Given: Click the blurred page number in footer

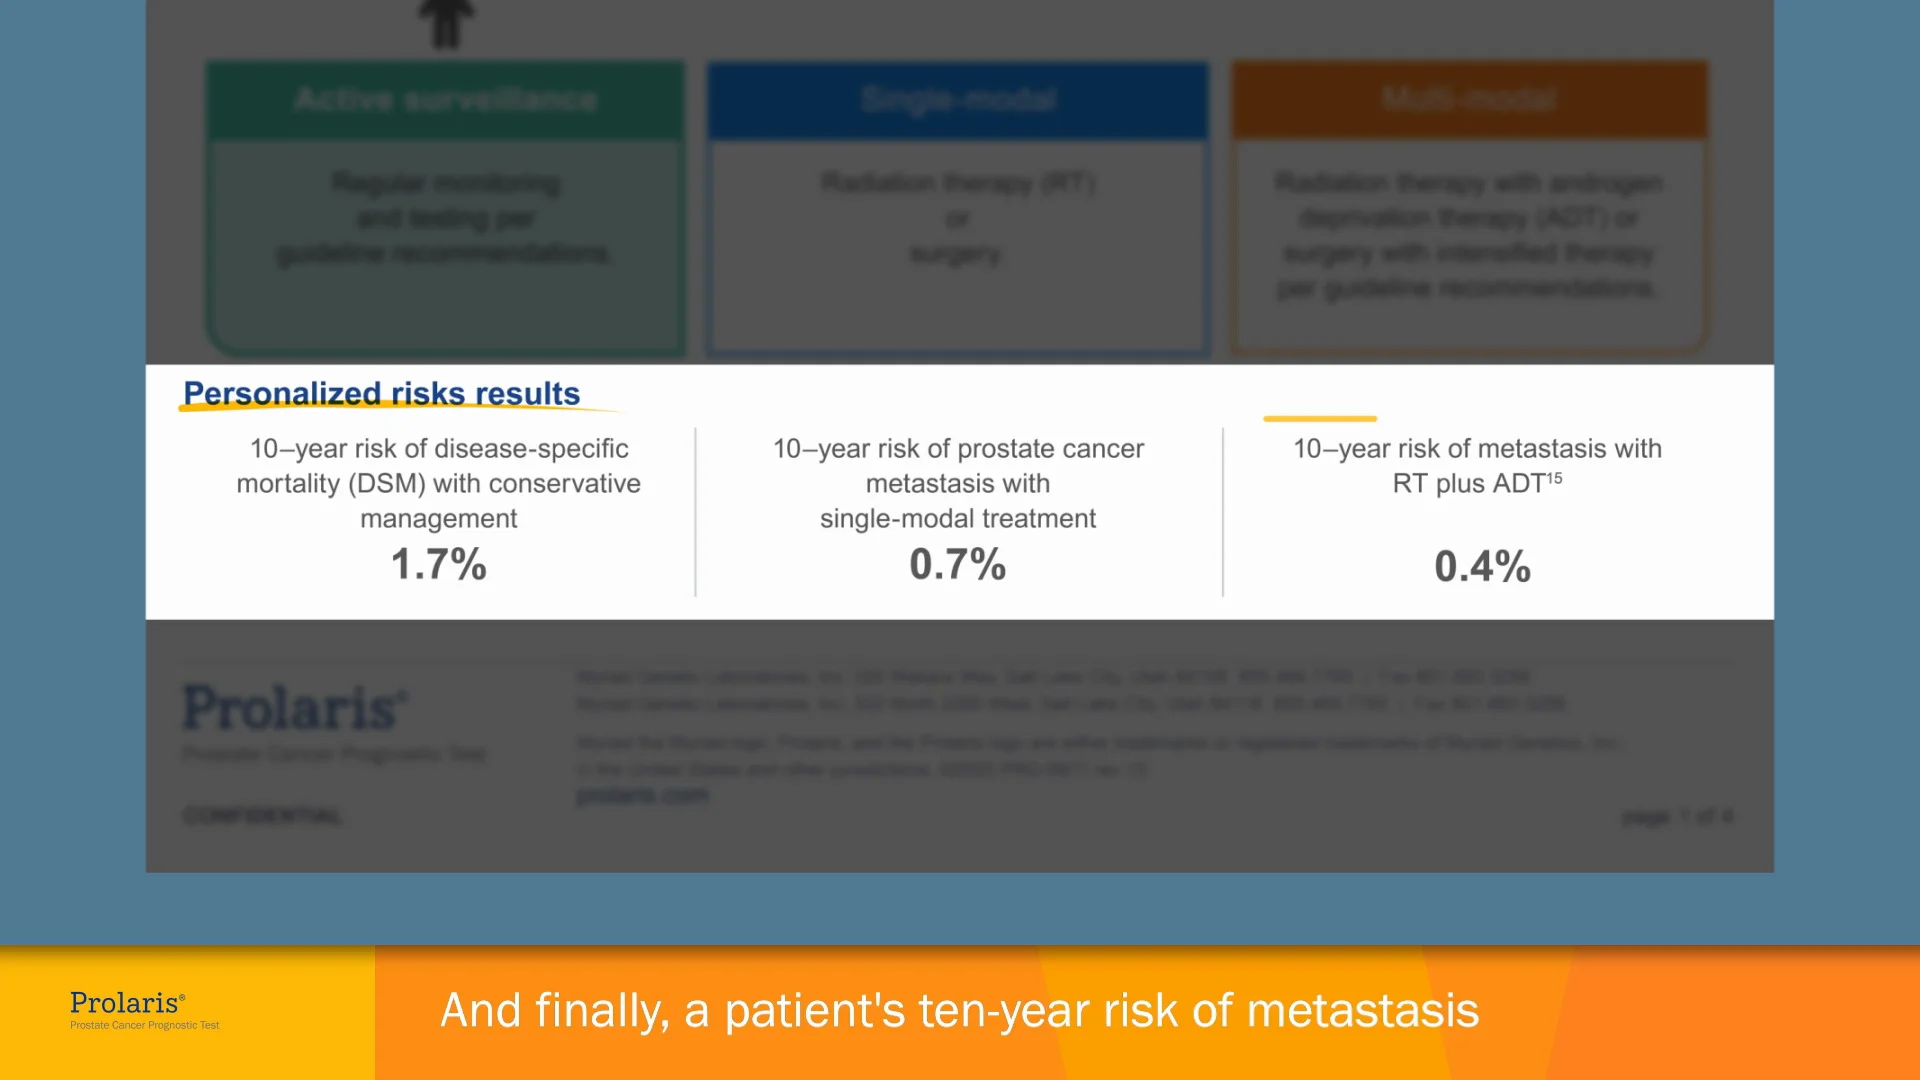Looking at the screenshot, I should click(x=1676, y=817).
